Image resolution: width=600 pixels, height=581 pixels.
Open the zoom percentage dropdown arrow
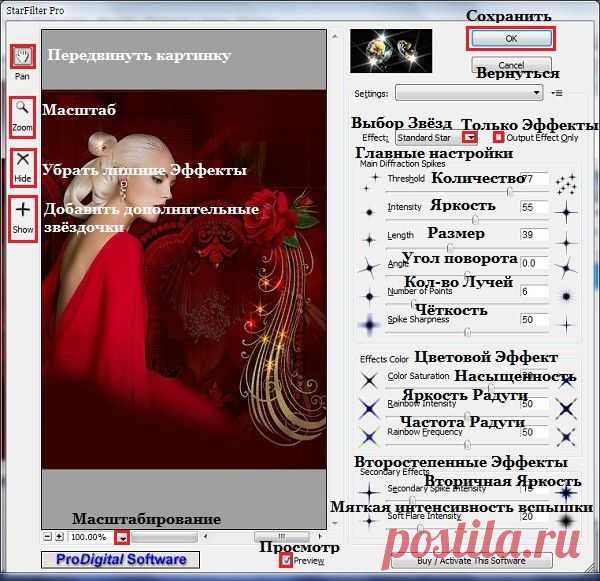pyautogui.click(x=122, y=537)
